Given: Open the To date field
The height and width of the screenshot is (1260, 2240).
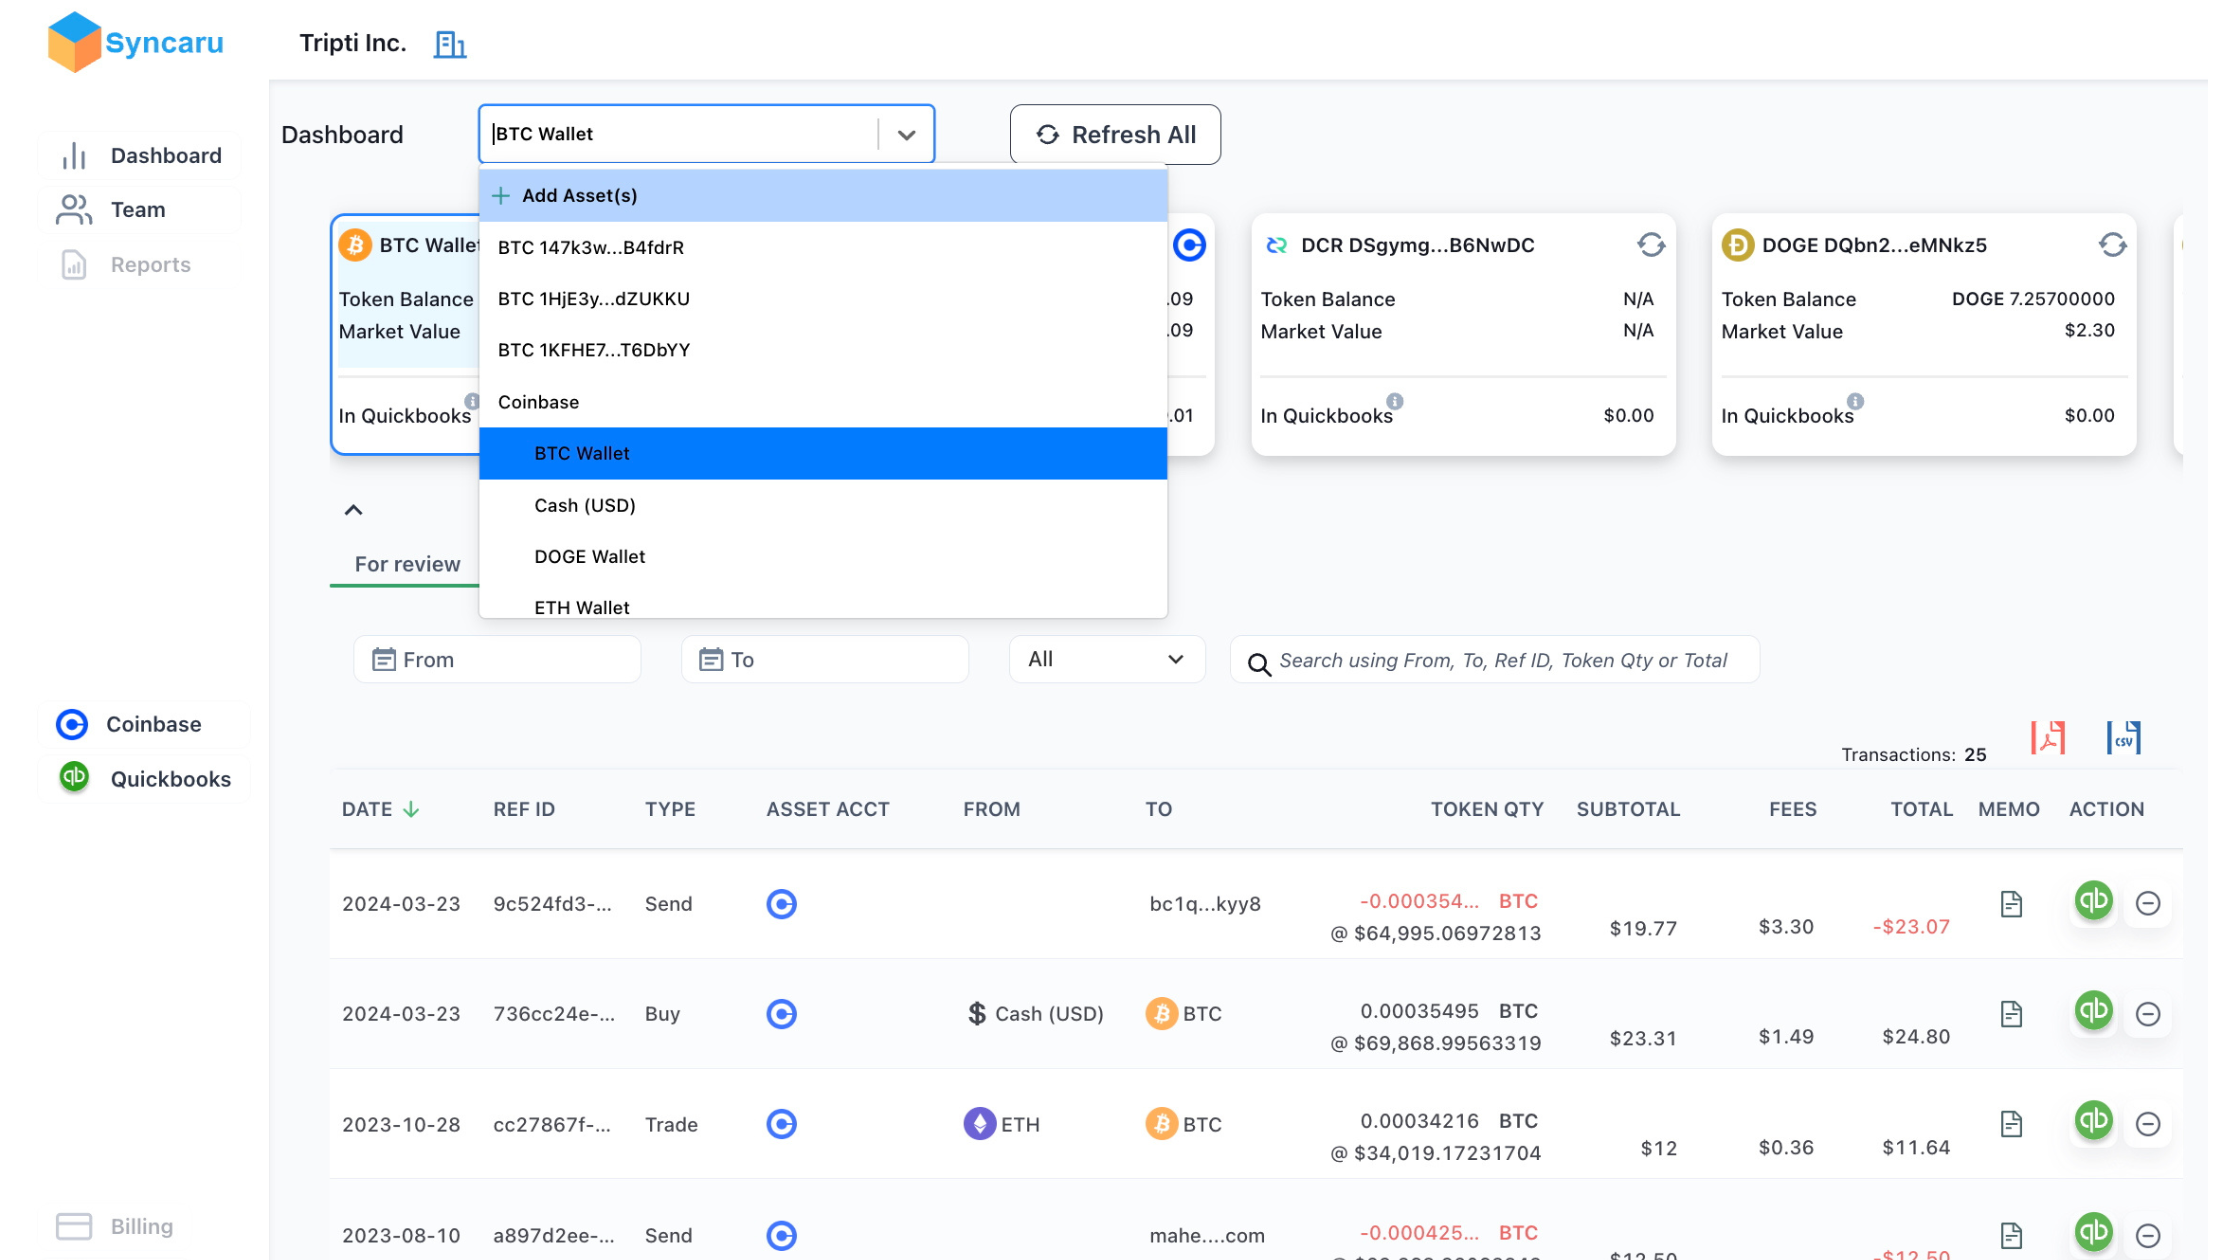Looking at the screenshot, I should (825, 659).
